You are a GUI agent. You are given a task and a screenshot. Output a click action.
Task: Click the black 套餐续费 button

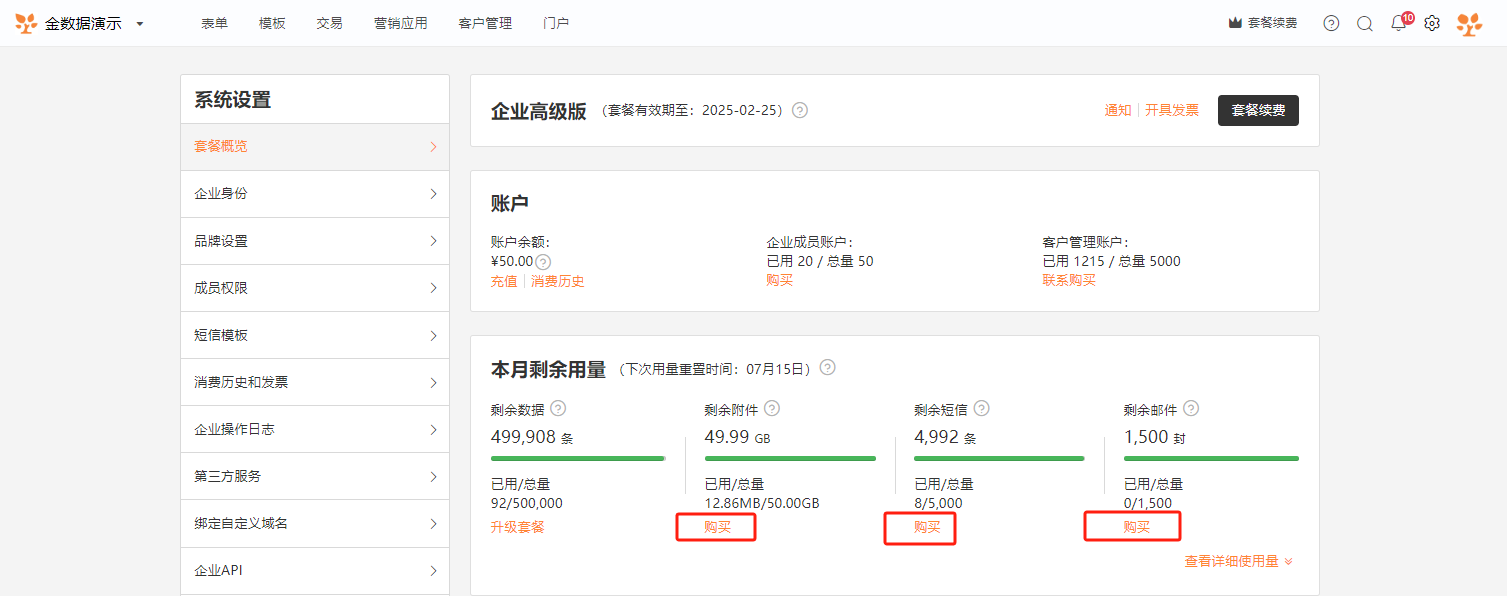[1258, 110]
